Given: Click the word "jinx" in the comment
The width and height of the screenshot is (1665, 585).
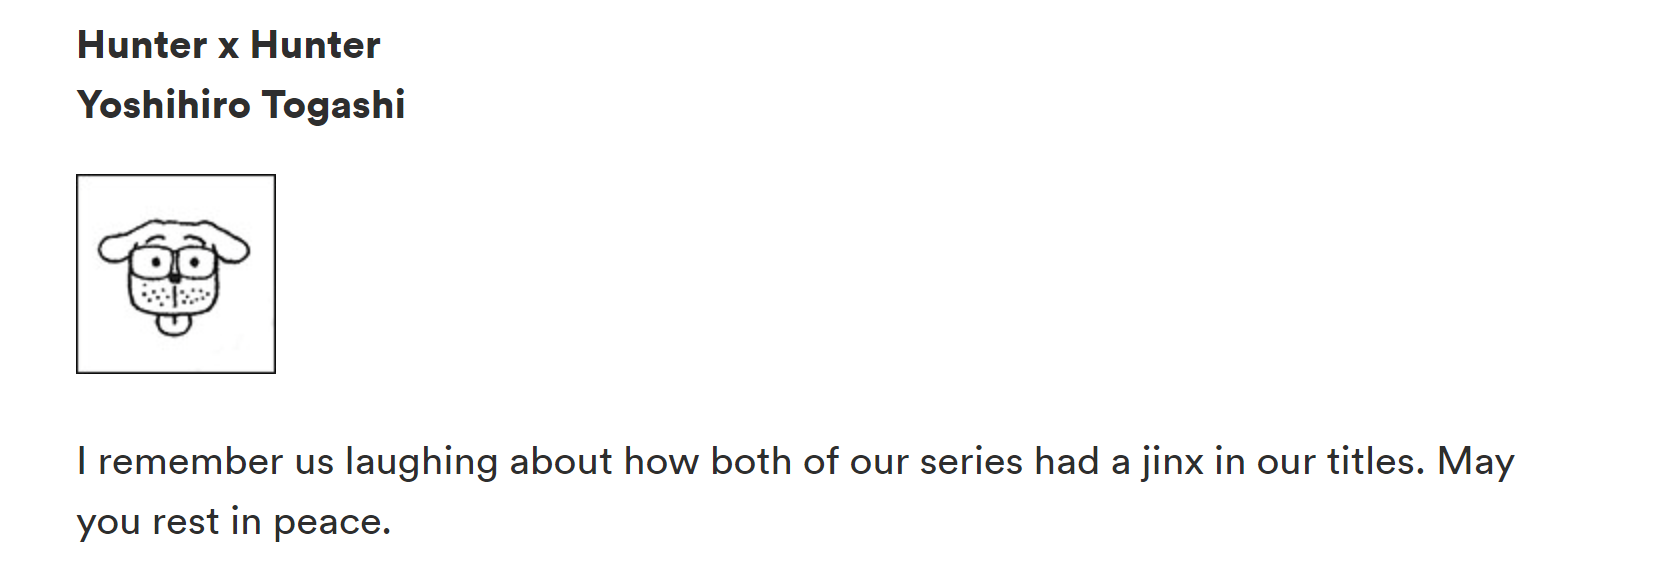Looking at the screenshot, I should [x=1172, y=462].
